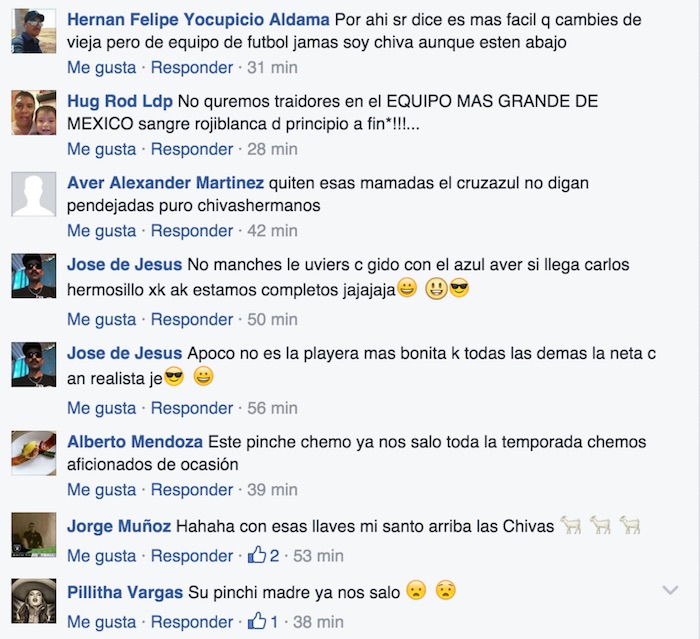This screenshot has width=700, height=639.
Task: Click the 31 min timestamp
Action: click(272, 68)
